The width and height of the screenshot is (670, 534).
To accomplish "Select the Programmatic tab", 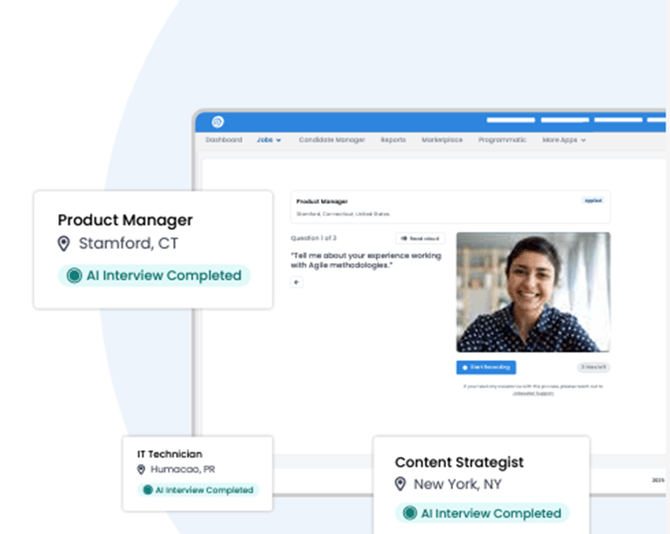I will pyautogui.click(x=502, y=140).
